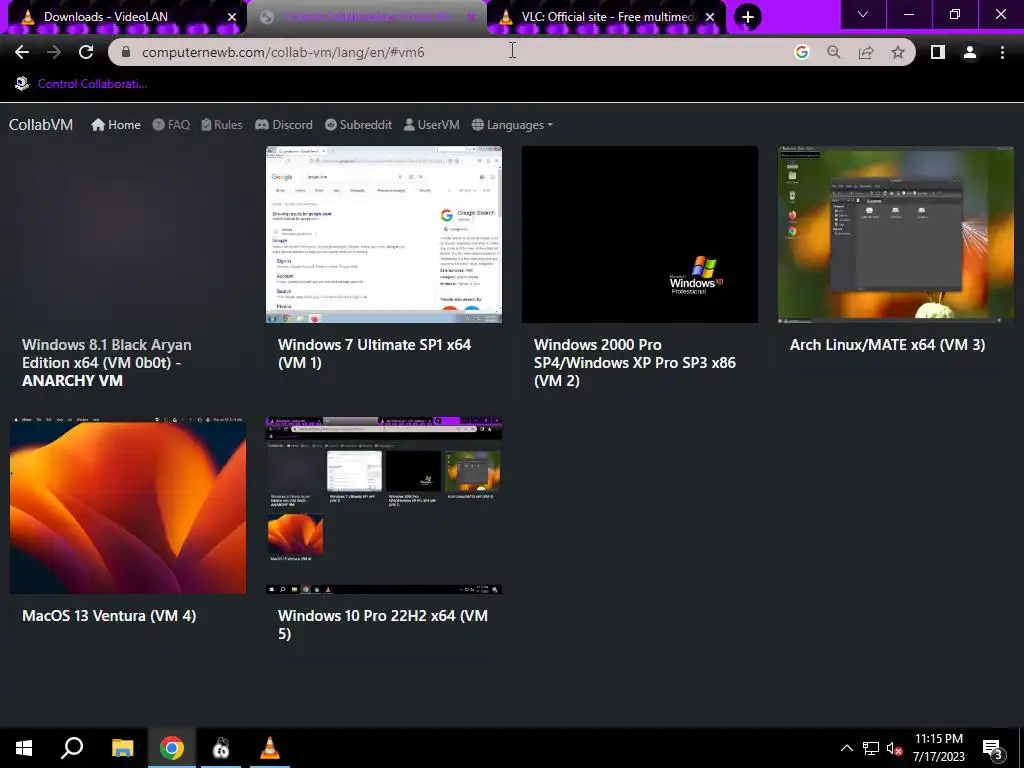Switch to VLC: Official site tab
Screen dimensions: 1024x768
click(x=605, y=17)
